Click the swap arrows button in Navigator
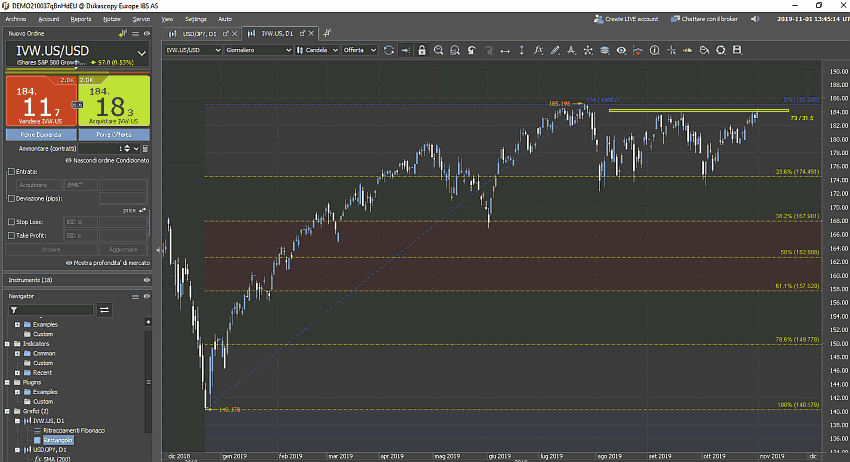Viewport: 850px width, 462px height. coord(104,310)
